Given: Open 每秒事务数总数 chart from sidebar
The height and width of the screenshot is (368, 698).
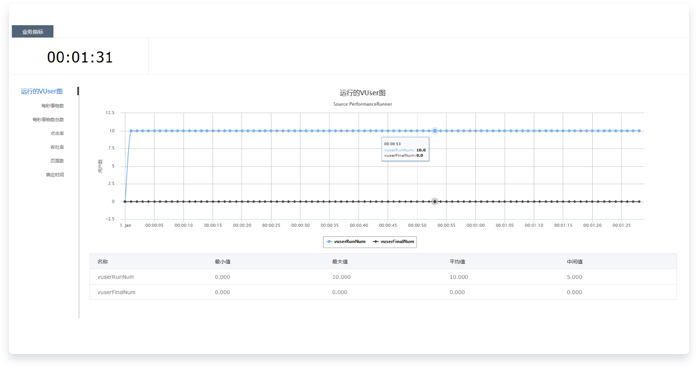Looking at the screenshot, I should 48,120.
